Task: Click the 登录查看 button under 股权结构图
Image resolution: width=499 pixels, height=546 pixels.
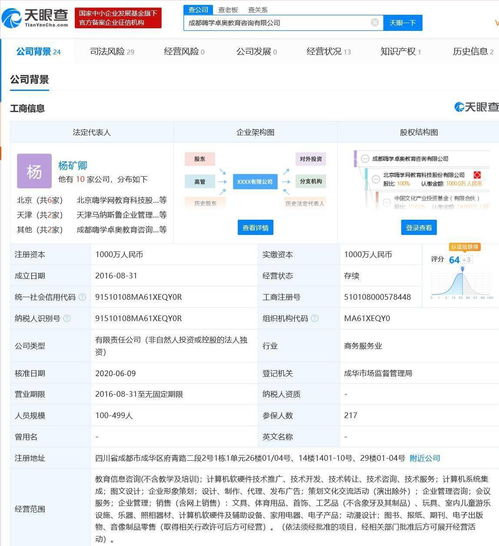Action: [419, 227]
